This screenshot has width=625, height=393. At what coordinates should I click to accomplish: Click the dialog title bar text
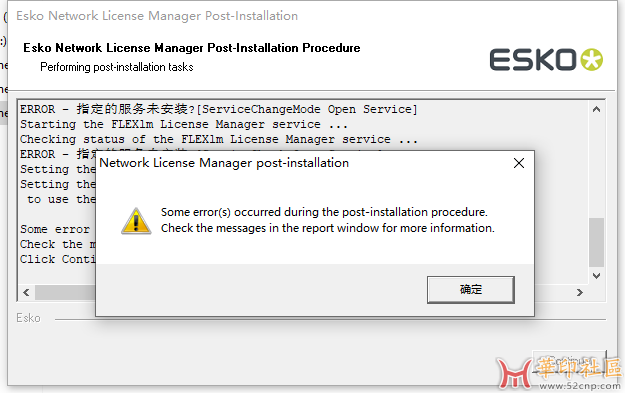point(224,163)
